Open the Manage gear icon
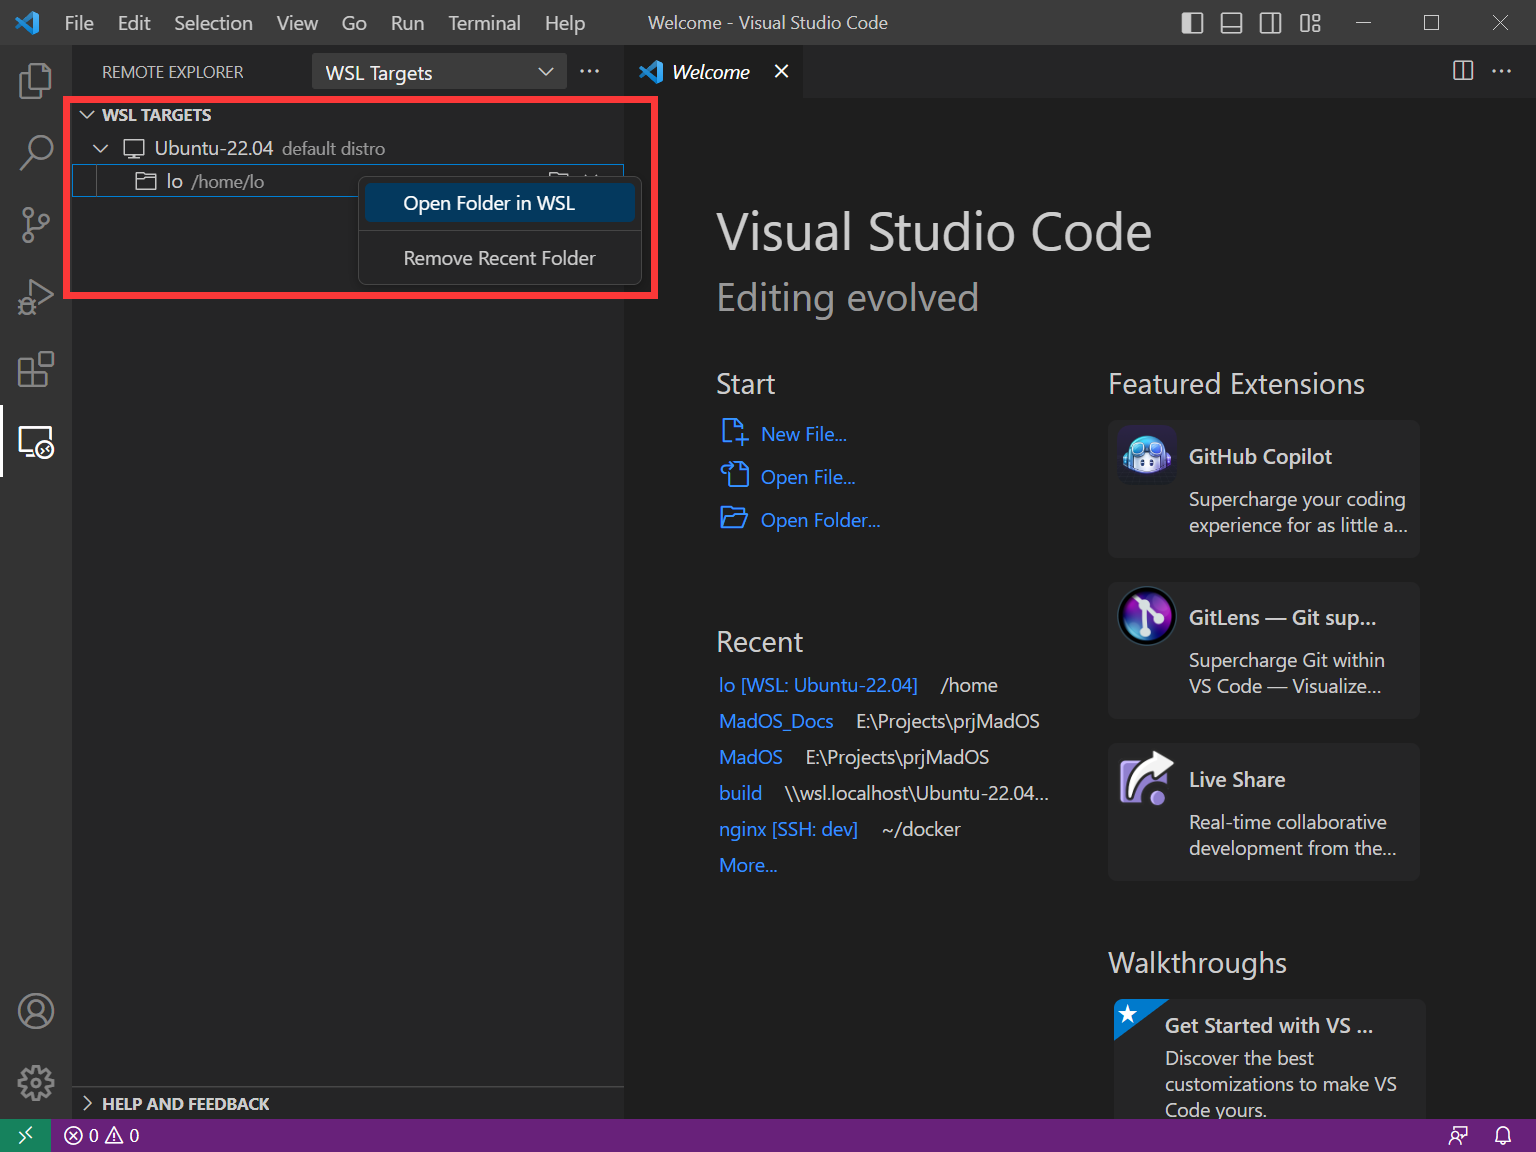 pyautogui.click(x=36, y=1082)
